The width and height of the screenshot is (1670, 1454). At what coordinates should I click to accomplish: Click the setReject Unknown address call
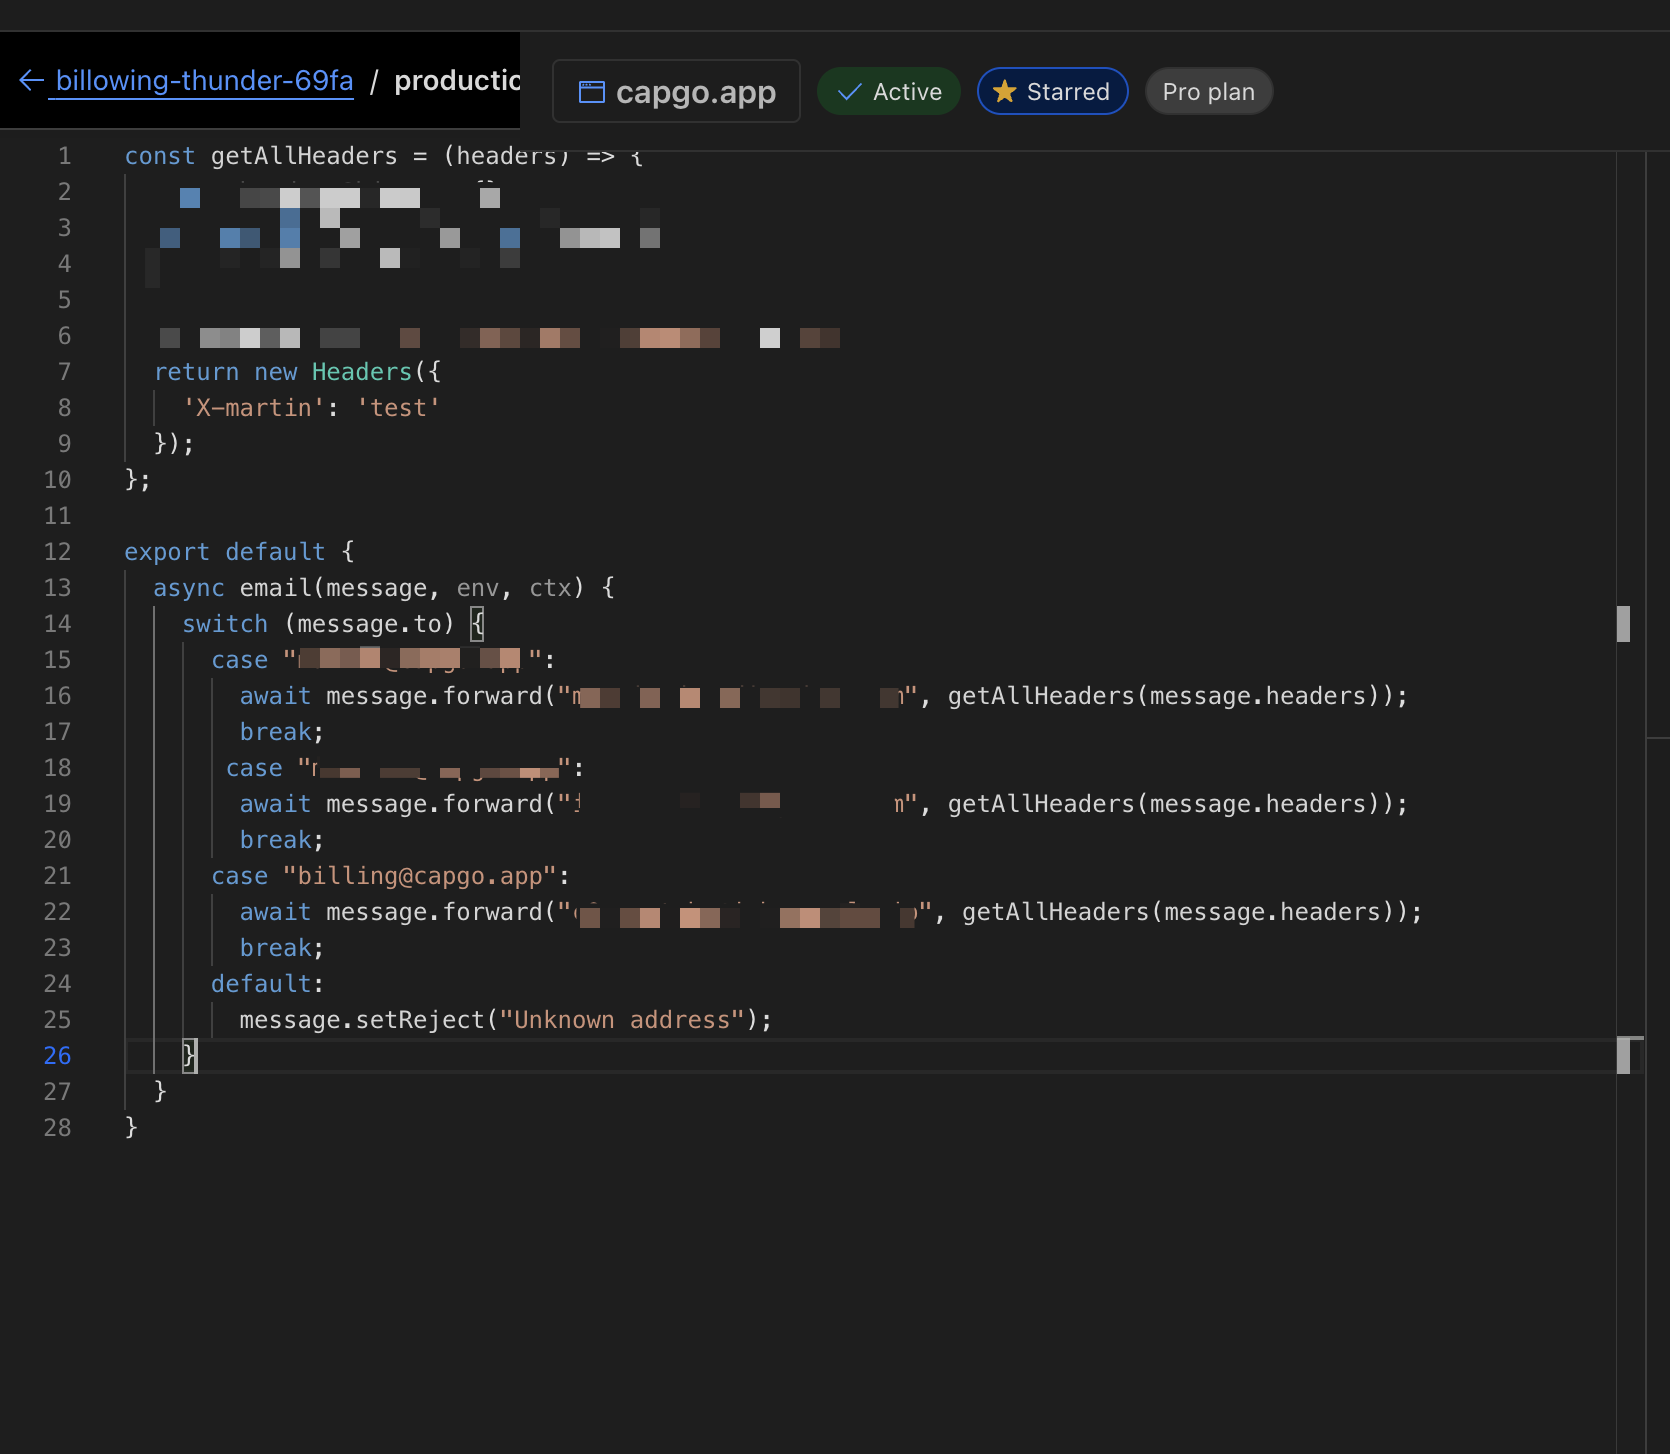[505, 1019]
